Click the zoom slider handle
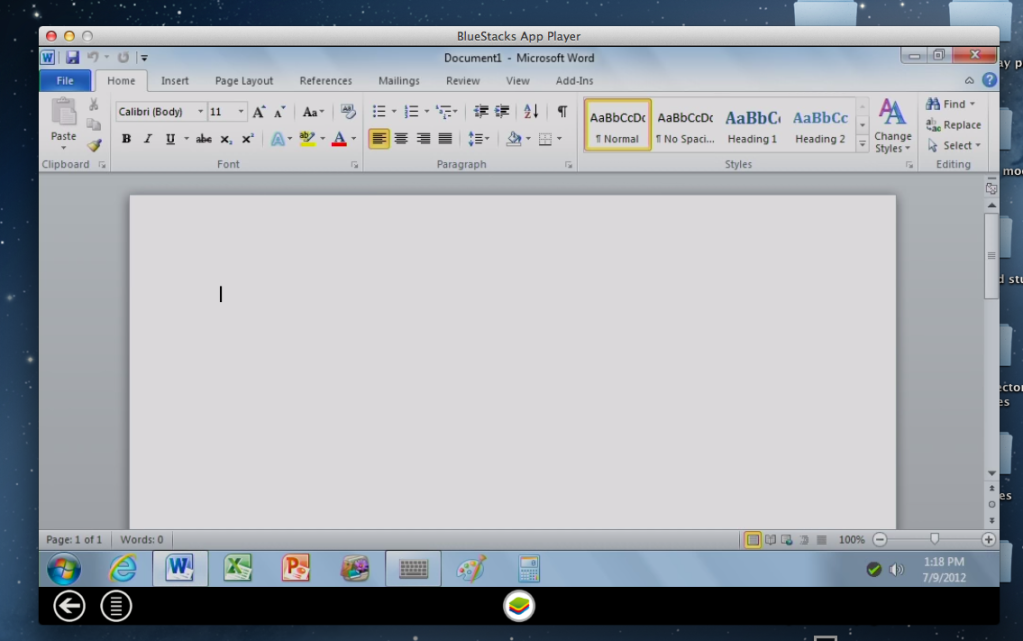 tap(934, 539)
